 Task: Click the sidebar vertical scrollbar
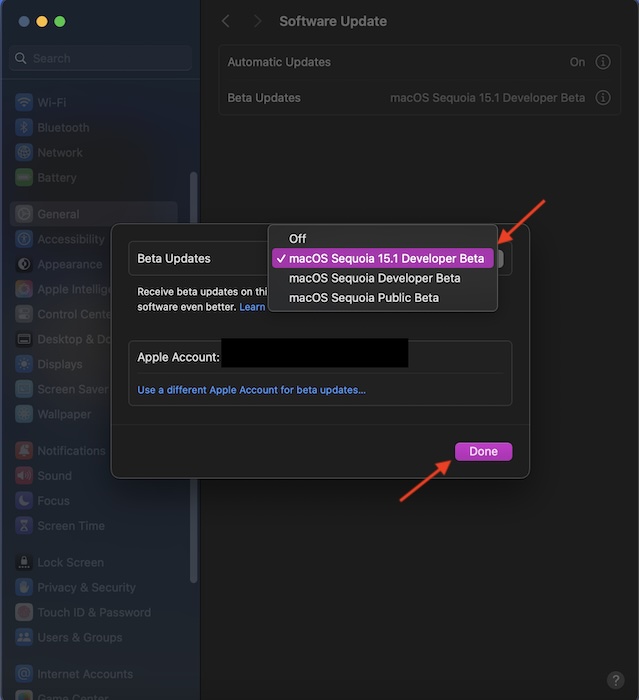193,377
